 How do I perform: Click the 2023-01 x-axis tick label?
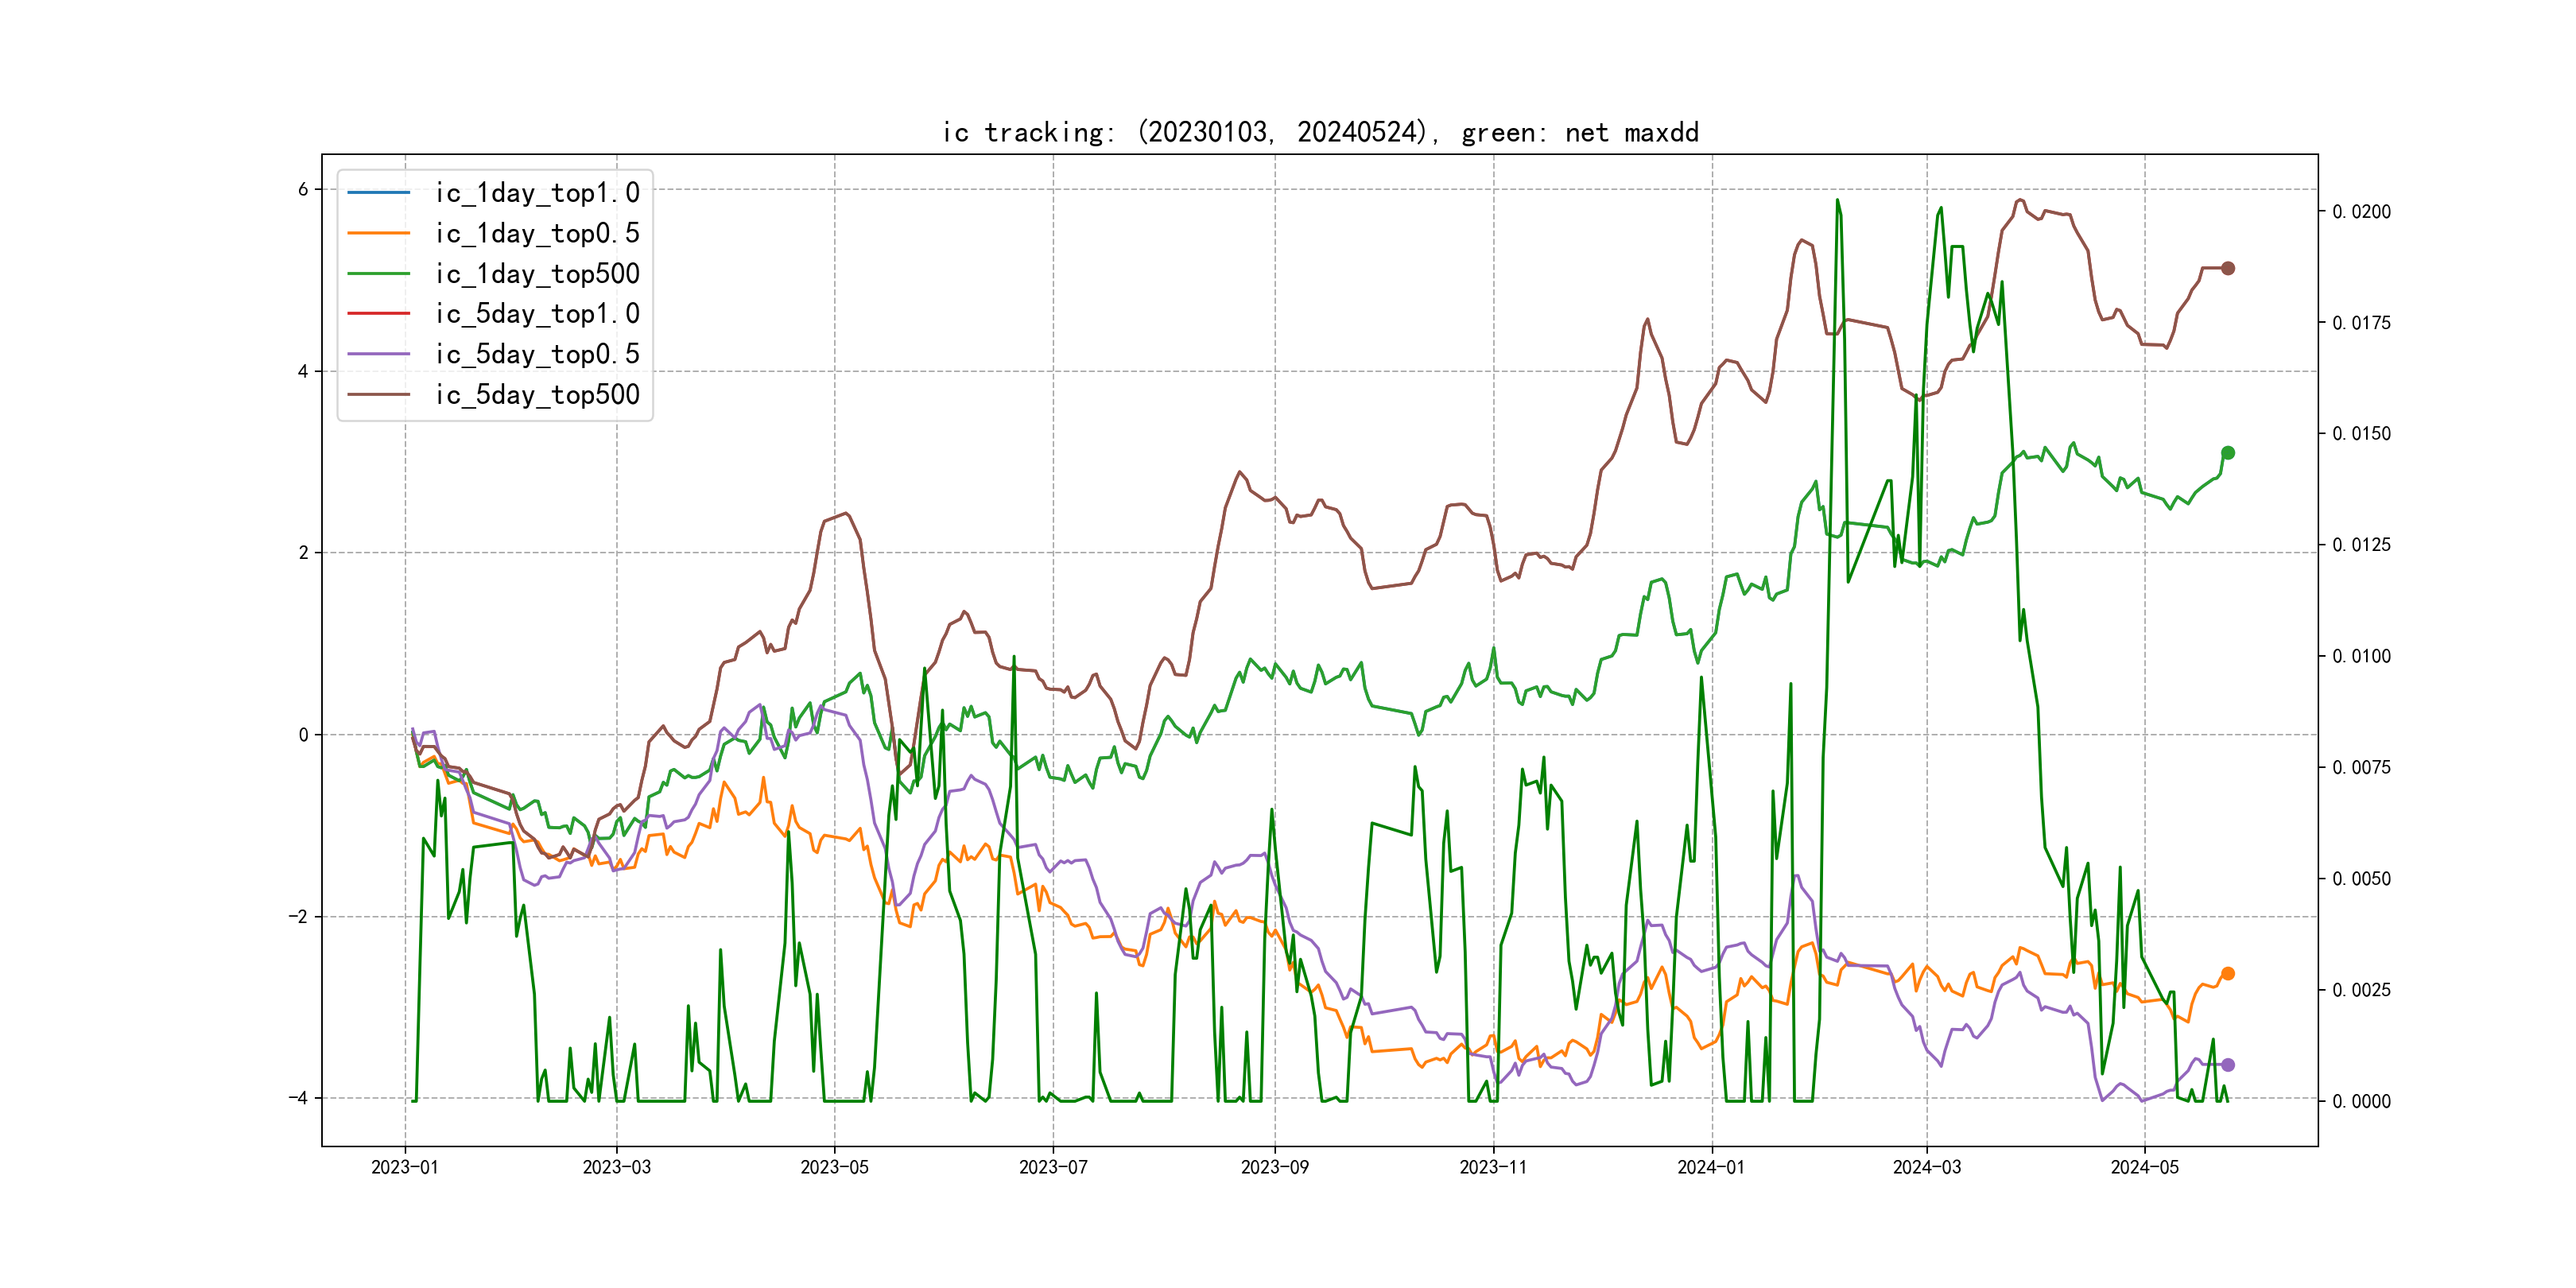pos(404,1167)
